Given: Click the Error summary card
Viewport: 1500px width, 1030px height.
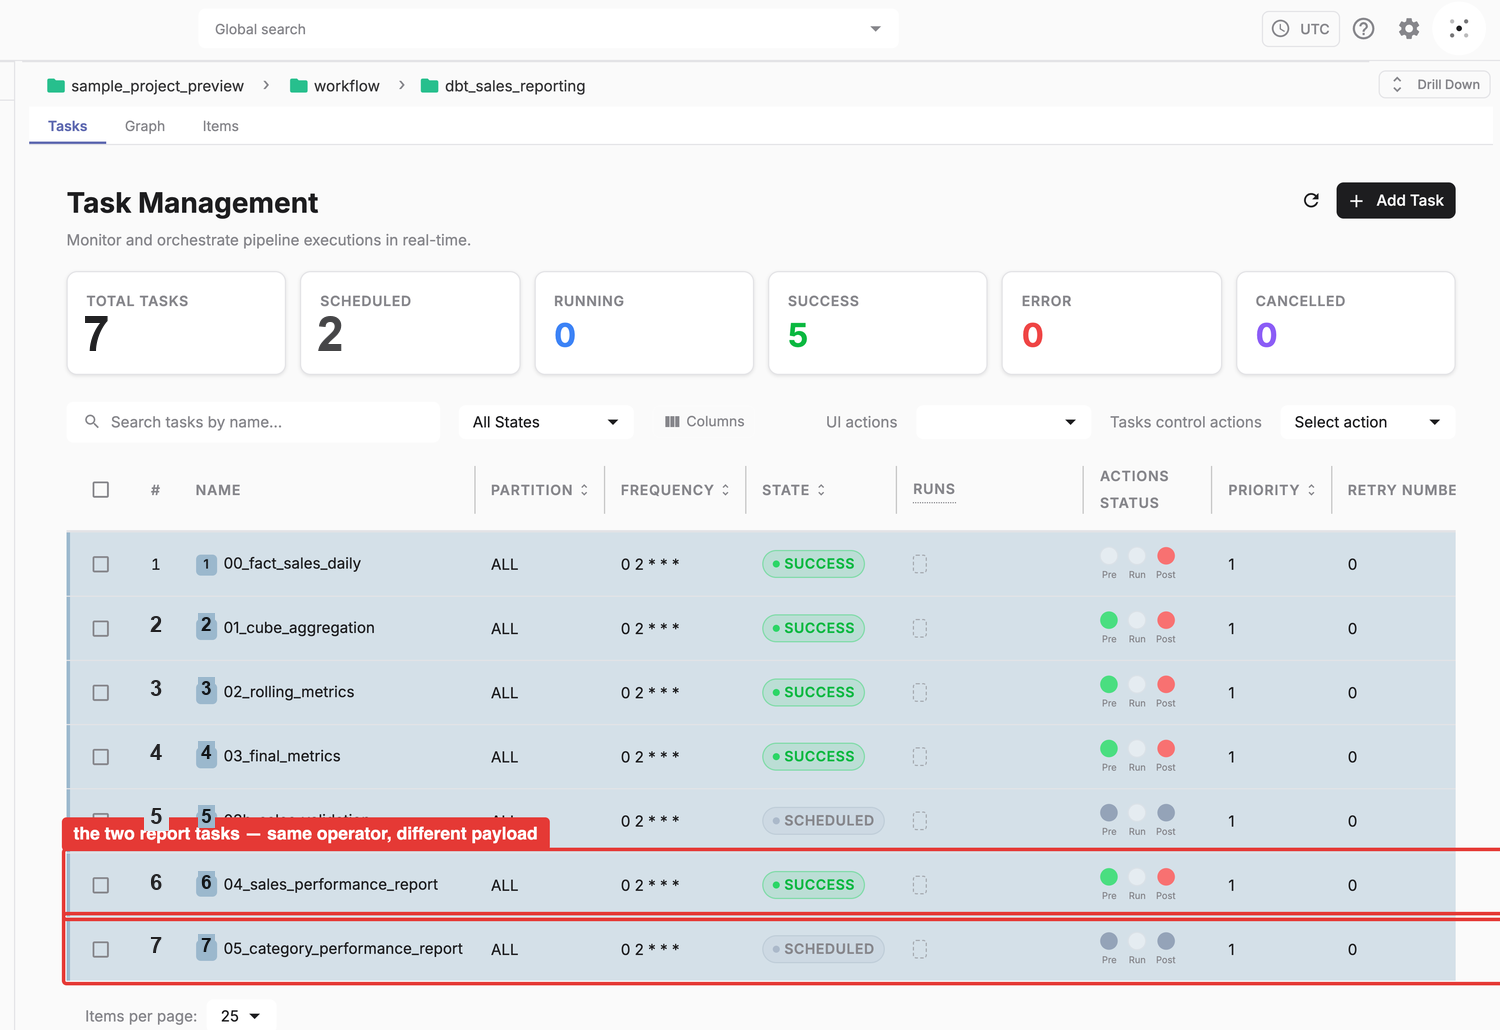Looking at the screenshot, I should 1112,323.
